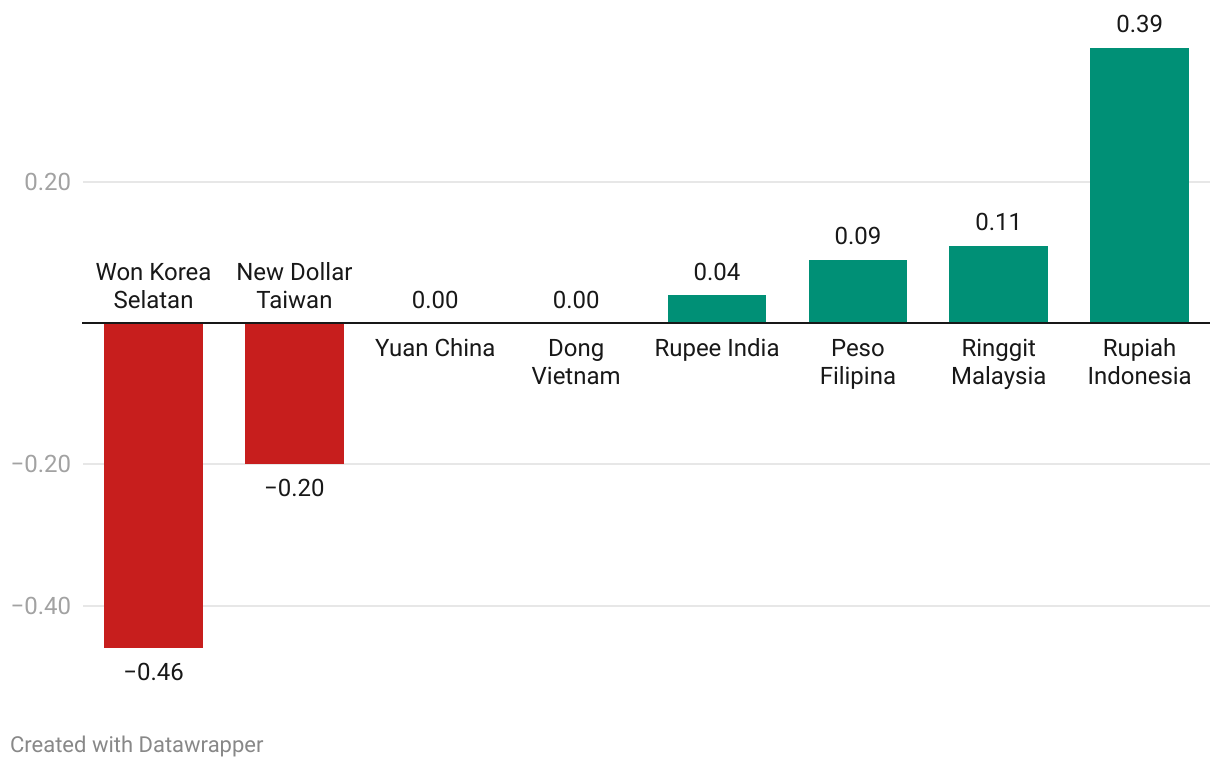Click the Won Korea Selatan label
Screen dimensions: 1220x768
(x=153, y=286)
